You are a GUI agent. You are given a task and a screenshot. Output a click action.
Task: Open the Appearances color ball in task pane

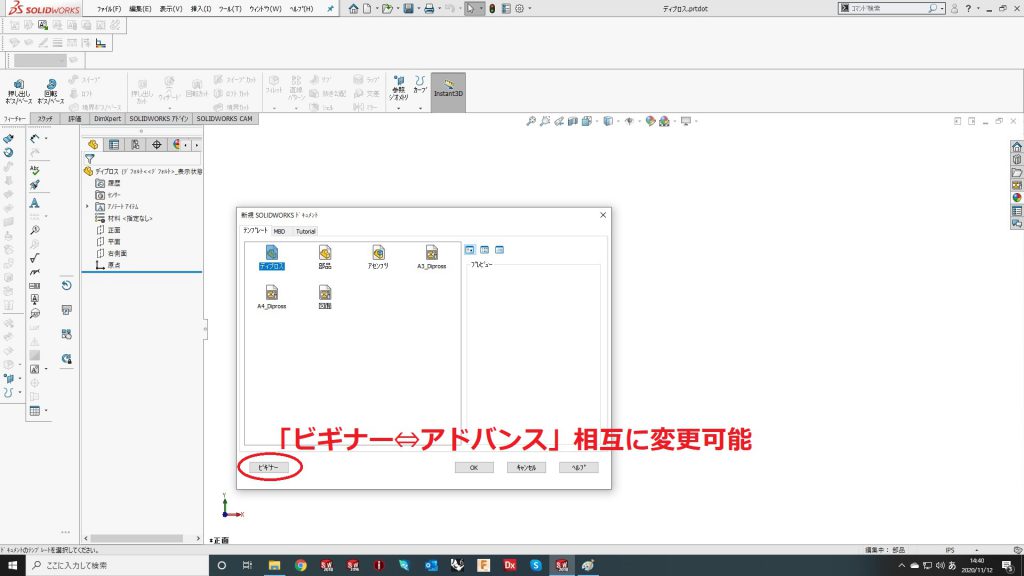[1016, 198]
